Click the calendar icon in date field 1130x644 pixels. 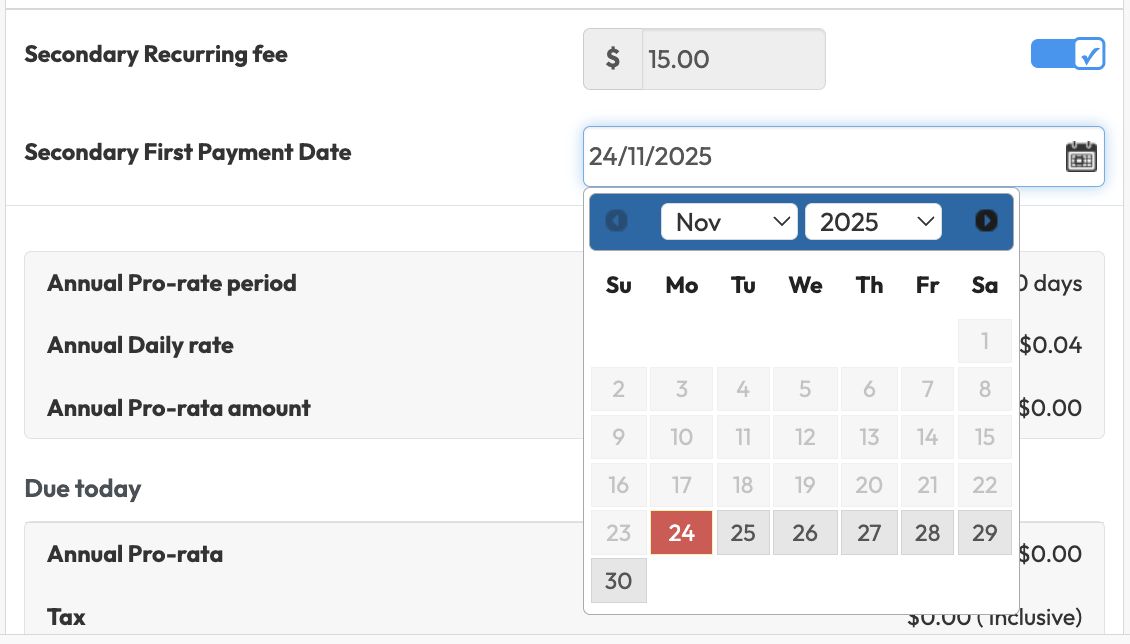coord(1081,157)
